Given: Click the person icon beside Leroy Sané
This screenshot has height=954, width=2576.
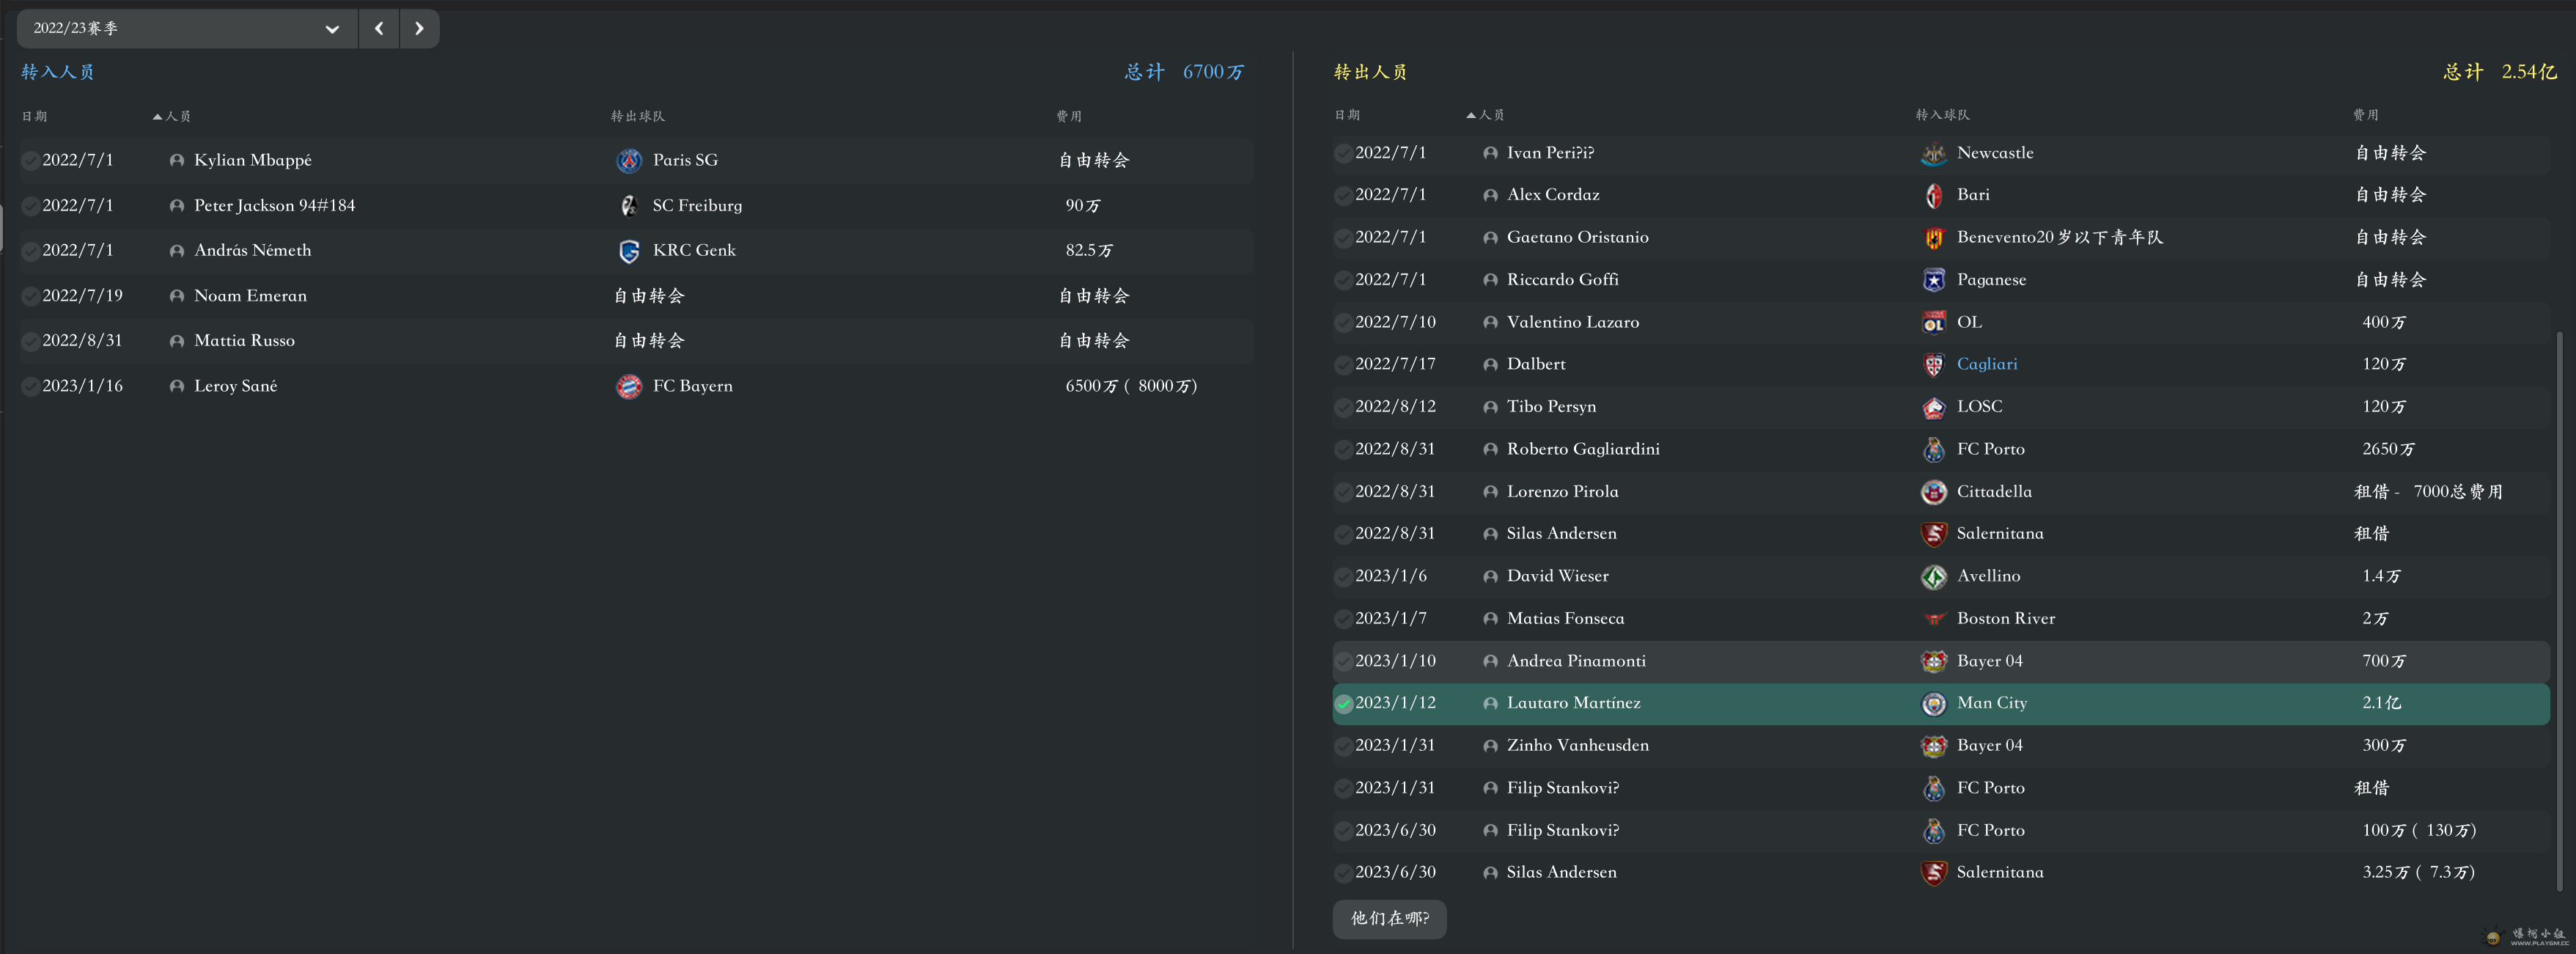Looking at the screenshot, I should (x=177, y=386).
